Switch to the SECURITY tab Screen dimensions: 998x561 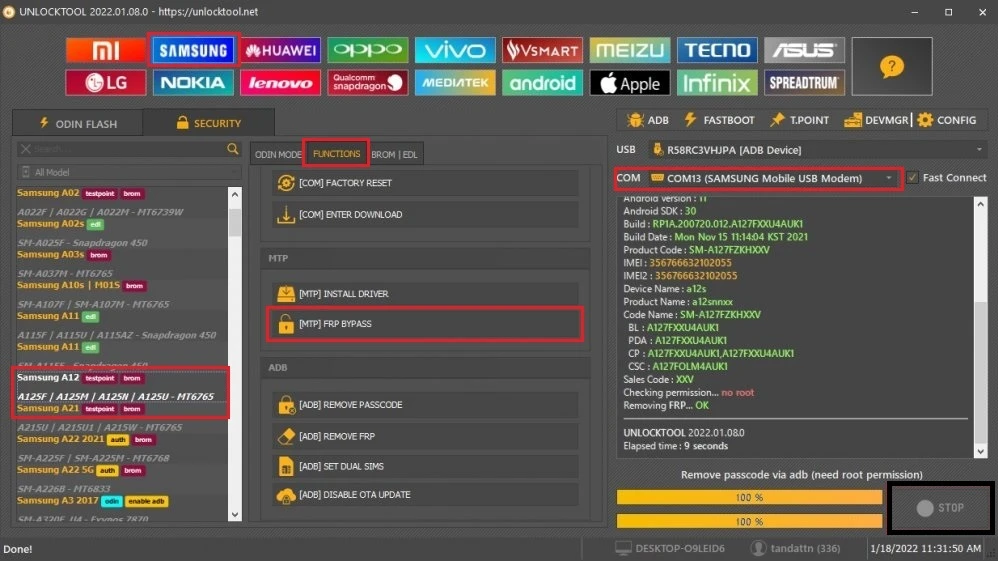[209, 123]
